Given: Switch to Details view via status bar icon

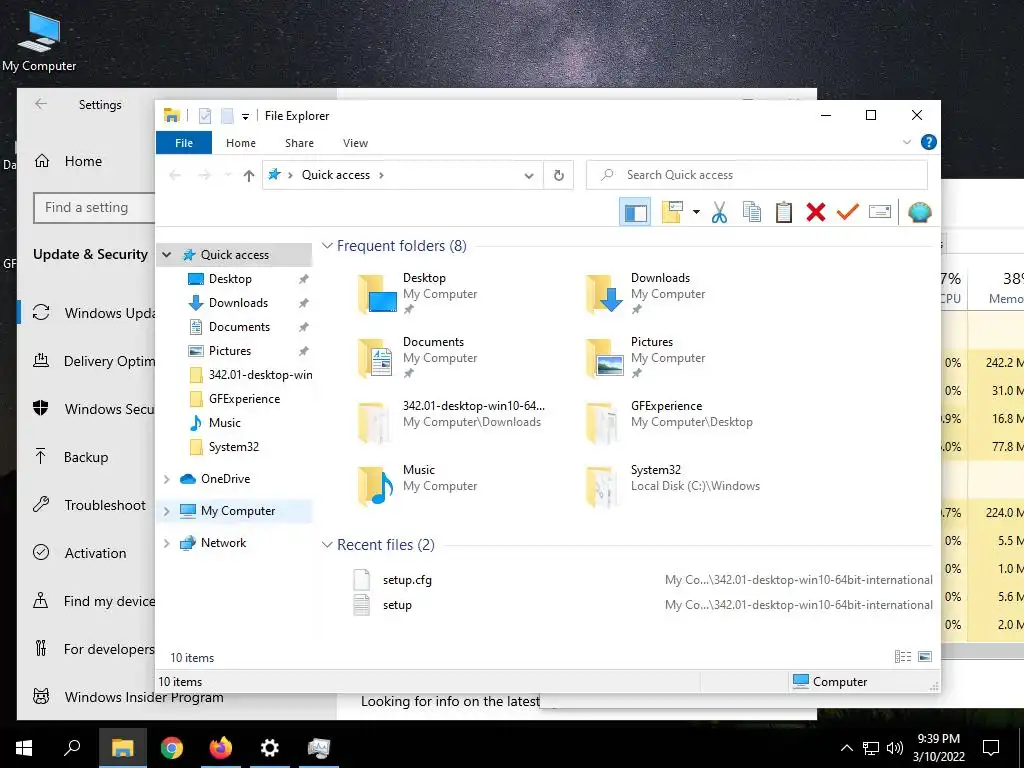Looking at the screenshot, I should pyautogui.click(x=903, y=656).
